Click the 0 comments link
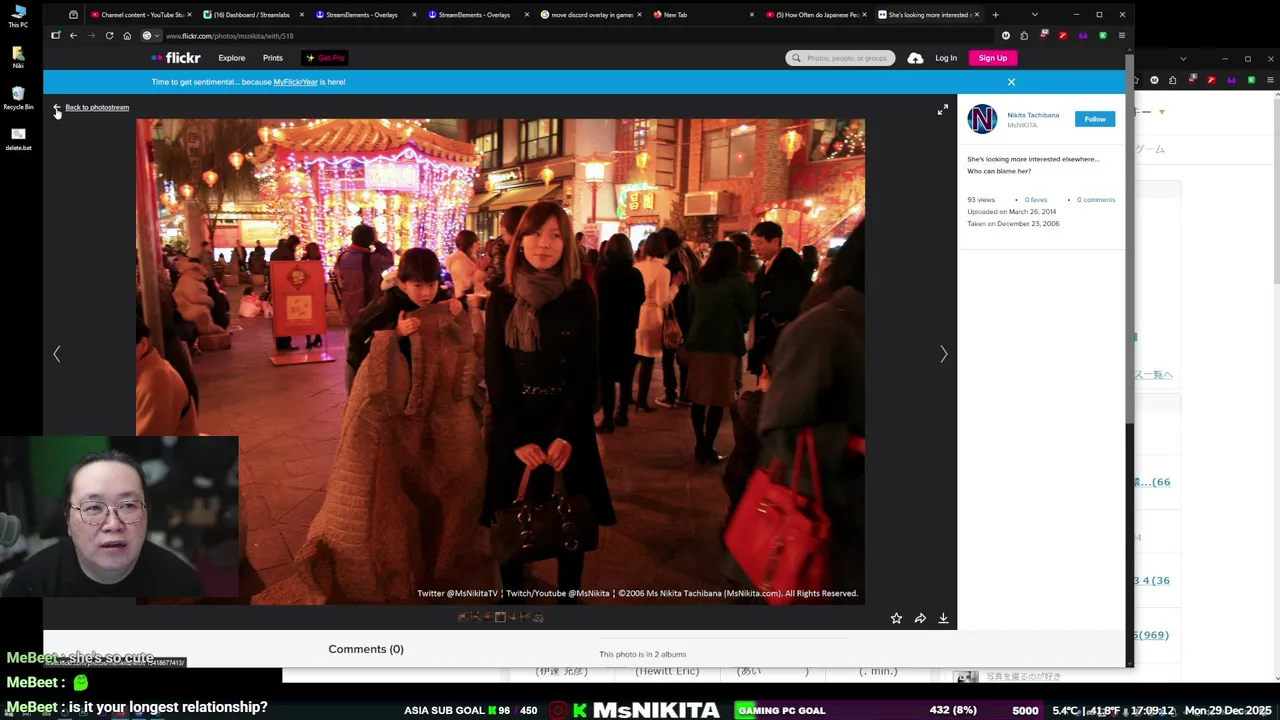 [x=1096, y=200]
